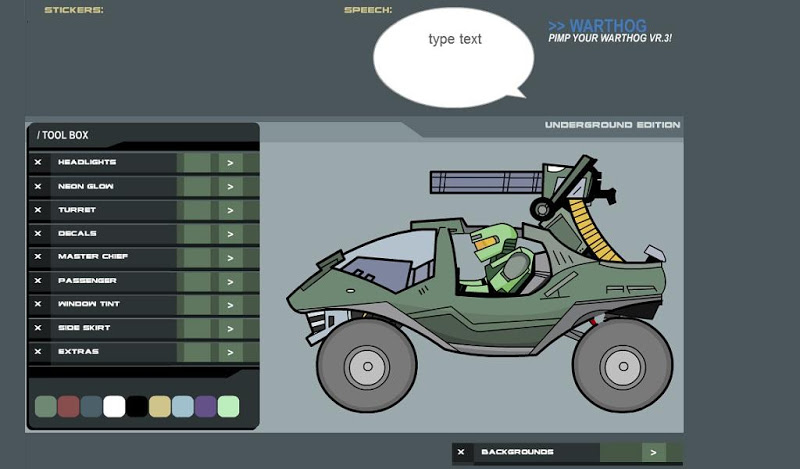
Task: Advance the Extras option arrow
Action: pyautogui.click(x=231, y=352)
